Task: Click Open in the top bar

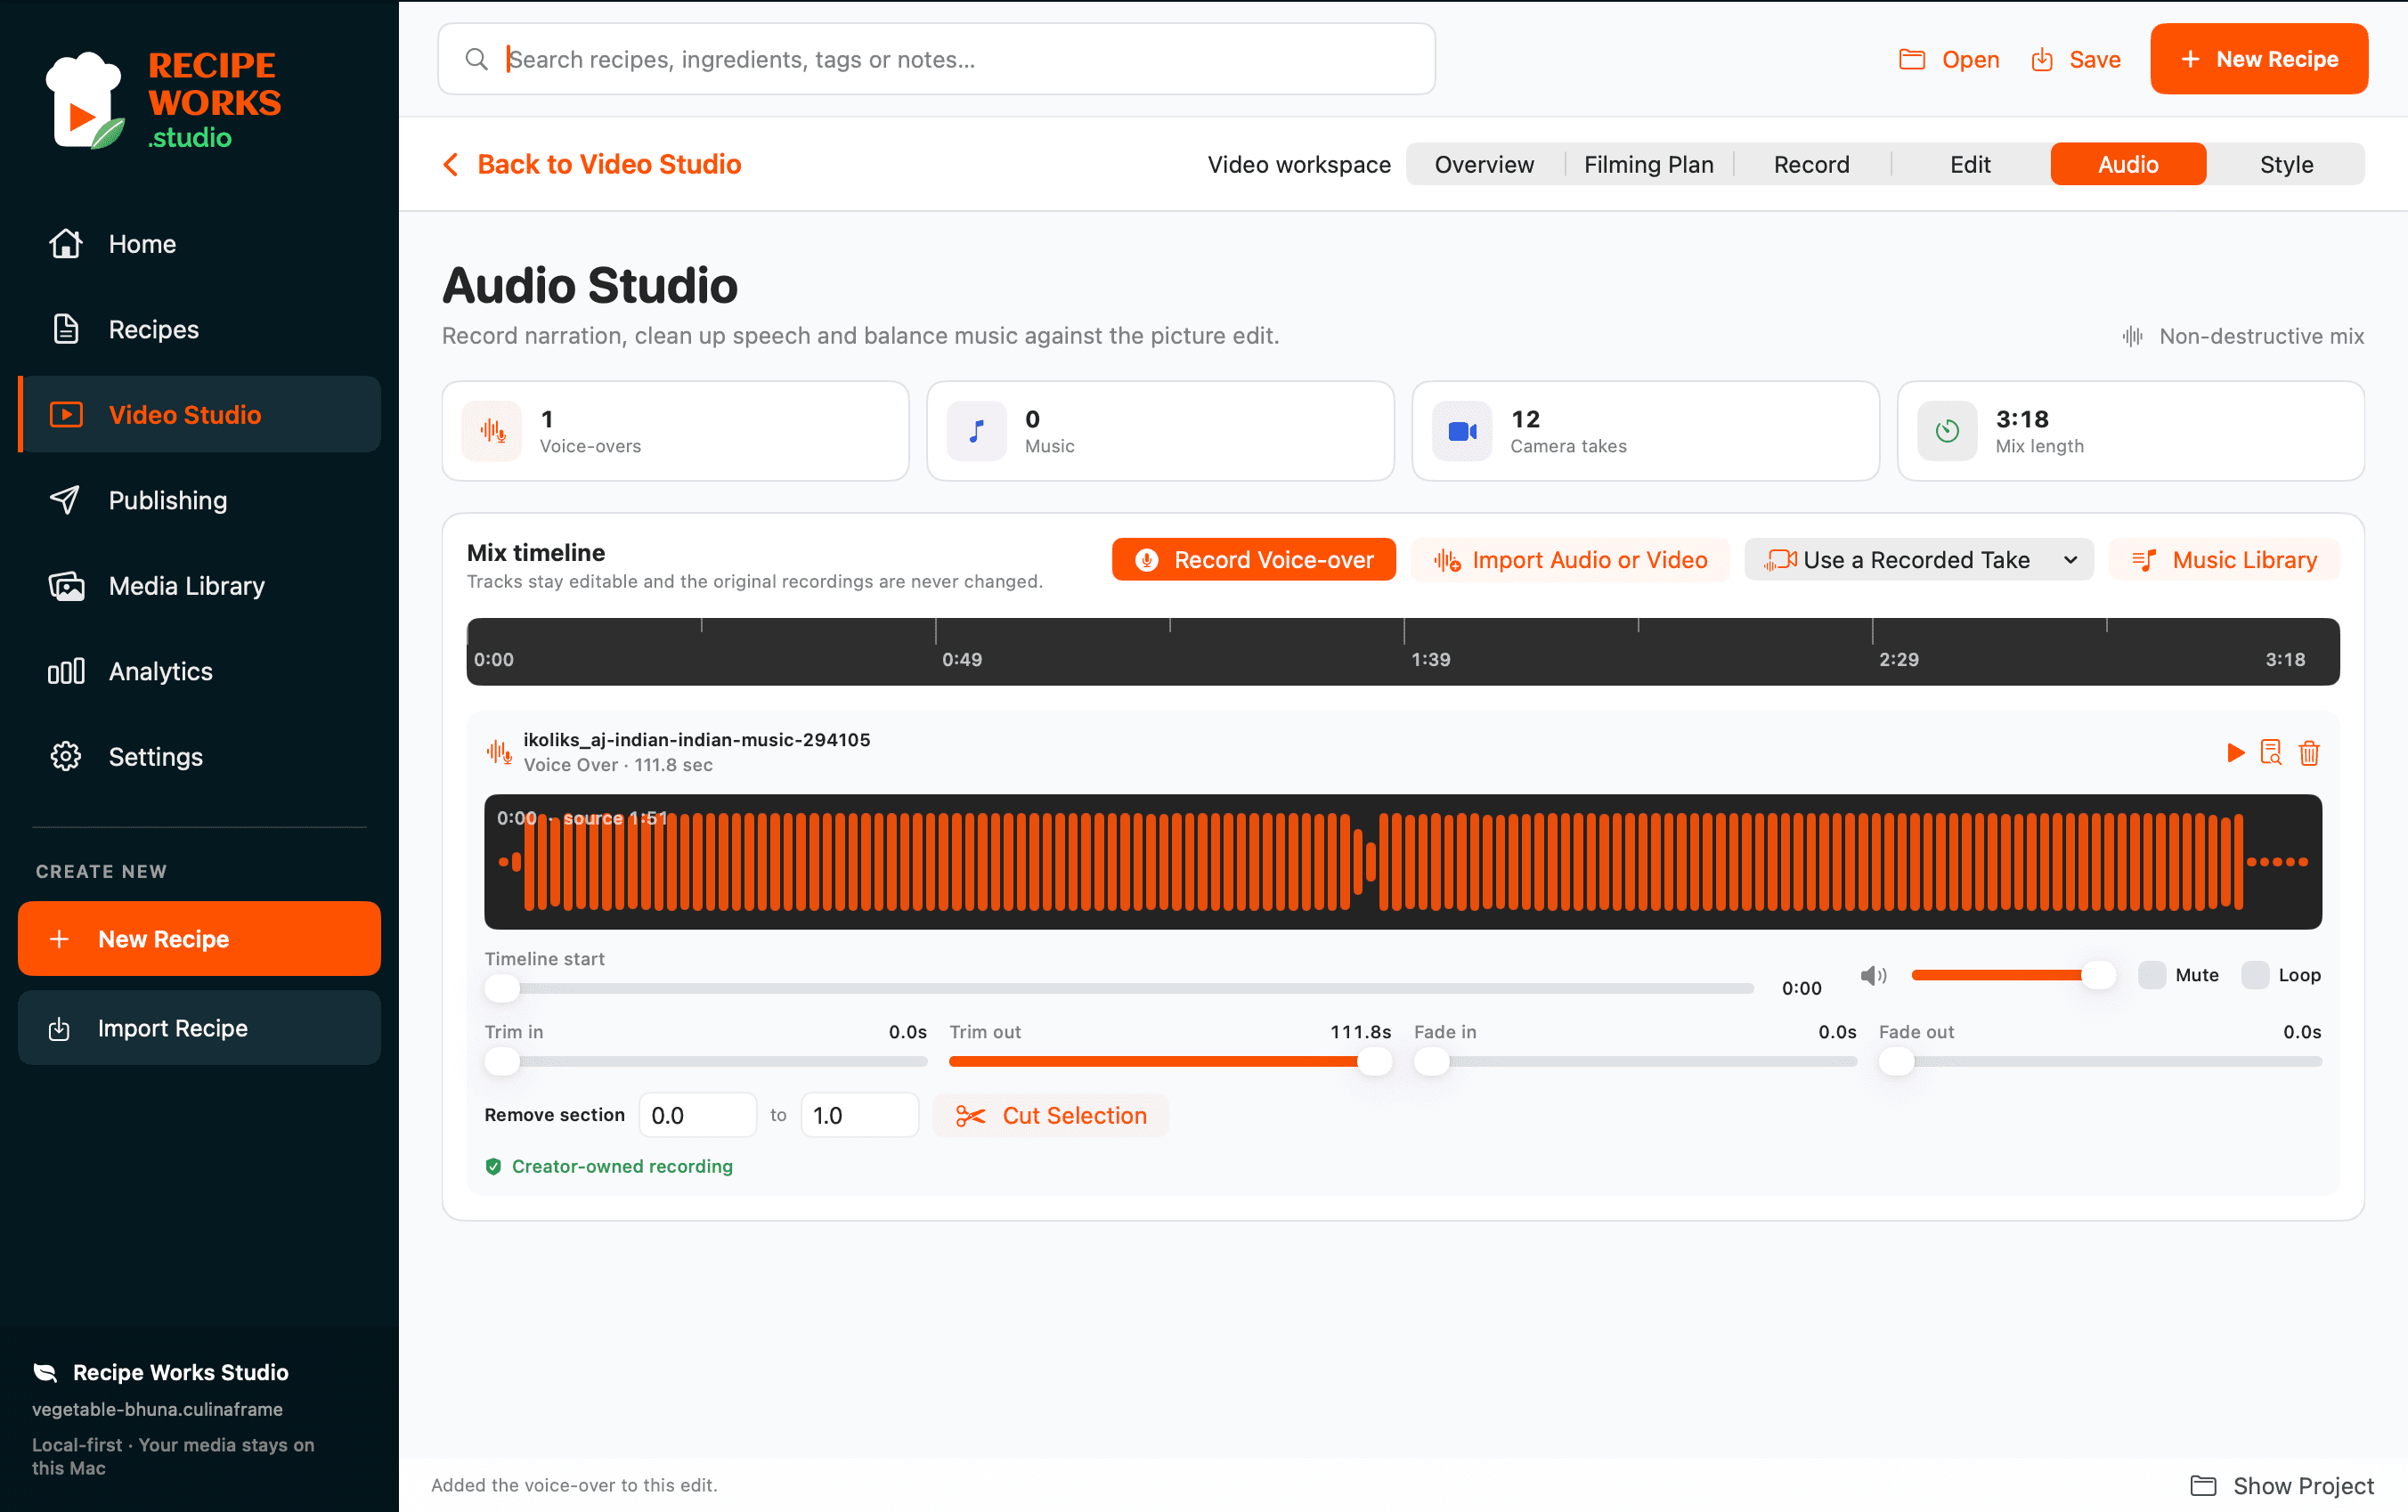Action: [x=1949, y=59]
